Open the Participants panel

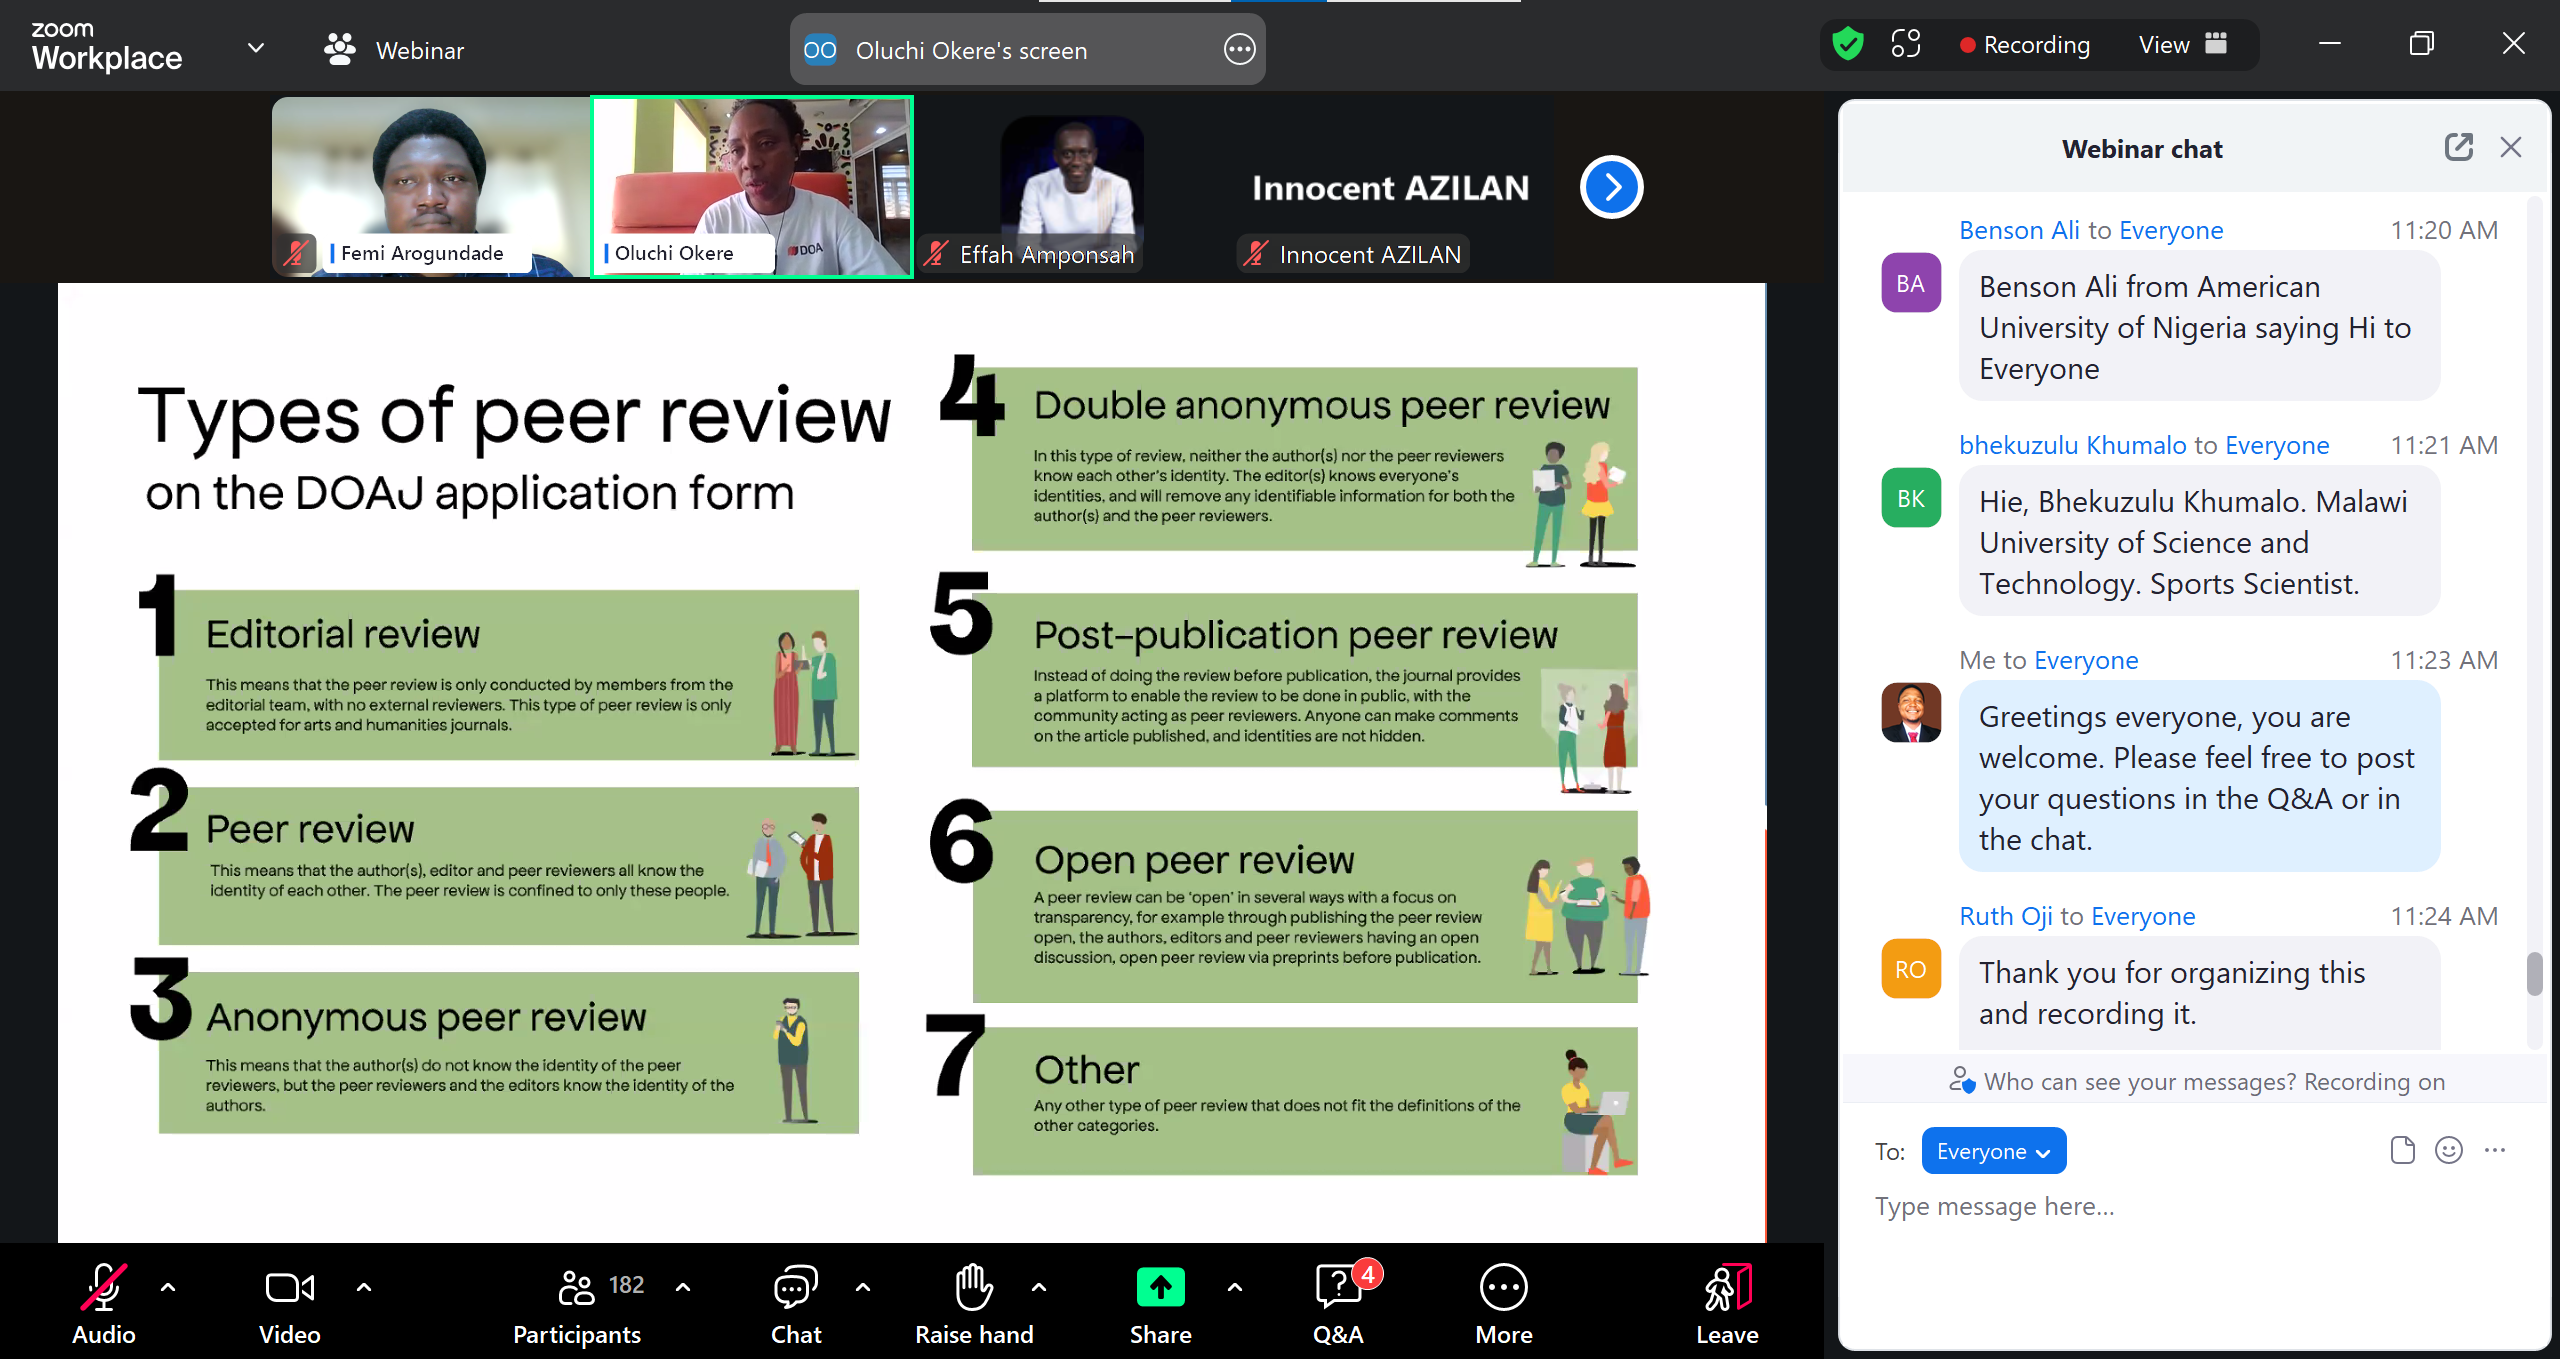[x=577, y=1305]
